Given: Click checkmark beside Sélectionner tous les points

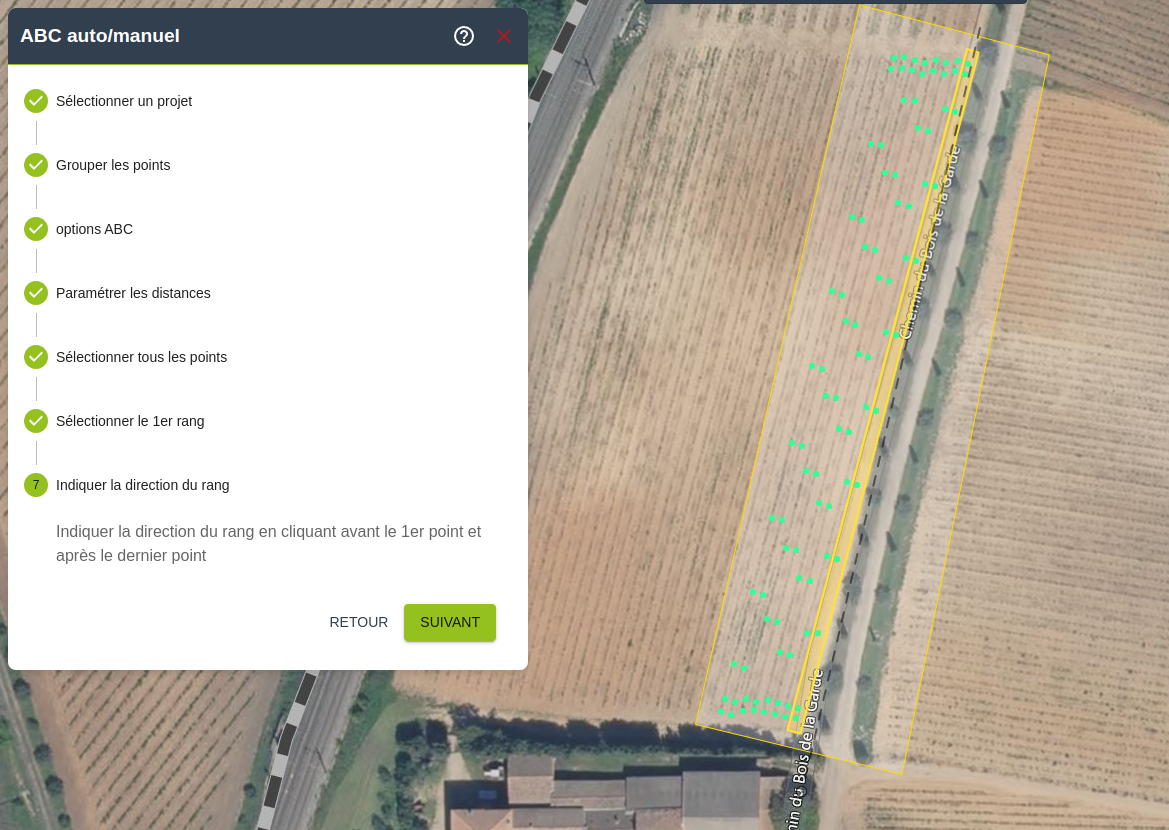Looking at the screenshot, I should pyautogui.click(x=36, y=357).
